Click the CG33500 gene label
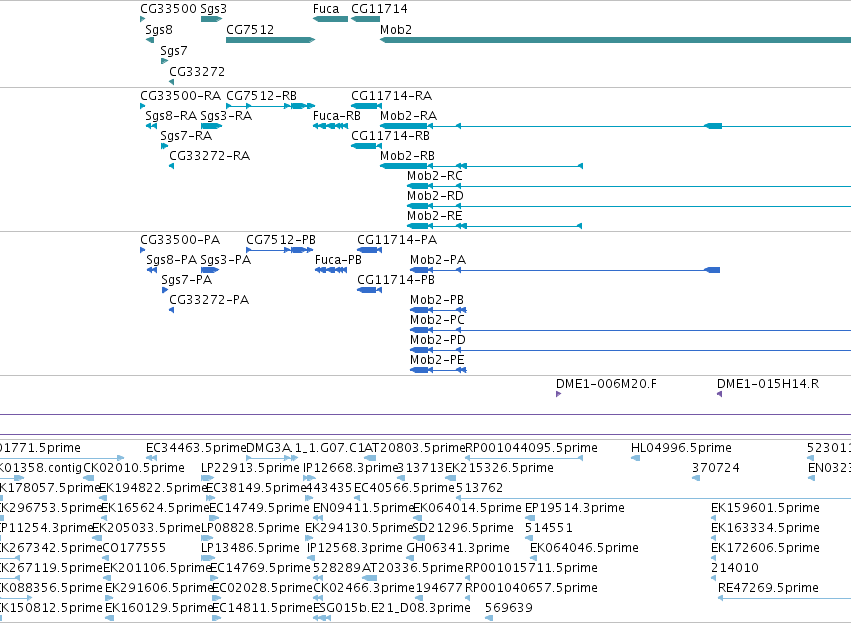Viewport: 851px width, 623px height. pos(168,9)
